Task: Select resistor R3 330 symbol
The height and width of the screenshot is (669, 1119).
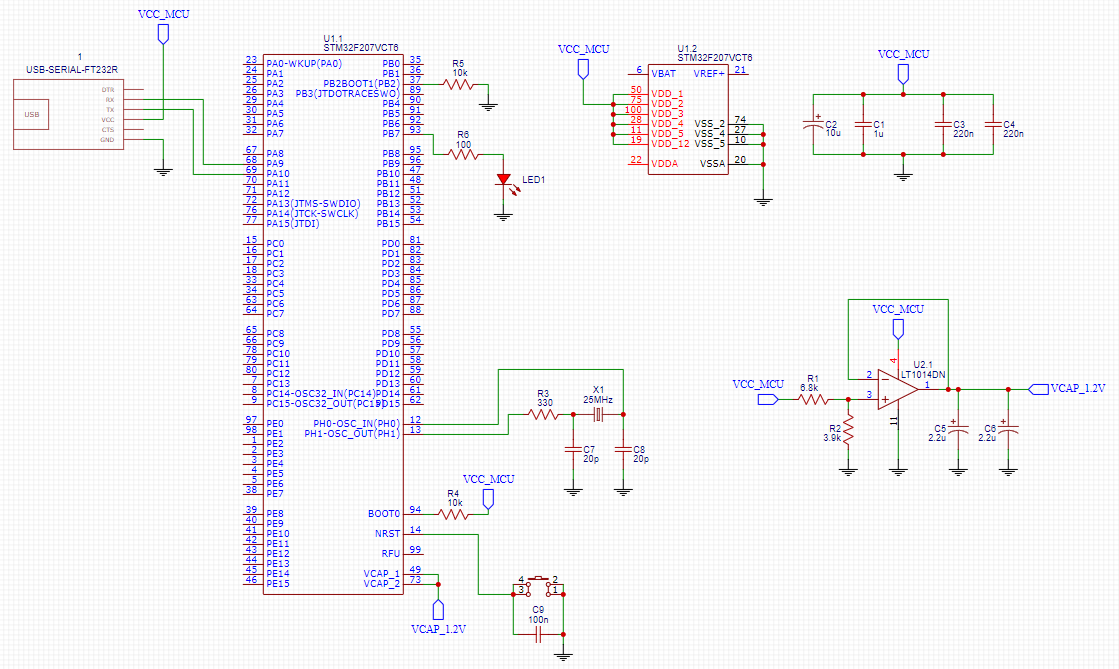Action: (544, 414)
